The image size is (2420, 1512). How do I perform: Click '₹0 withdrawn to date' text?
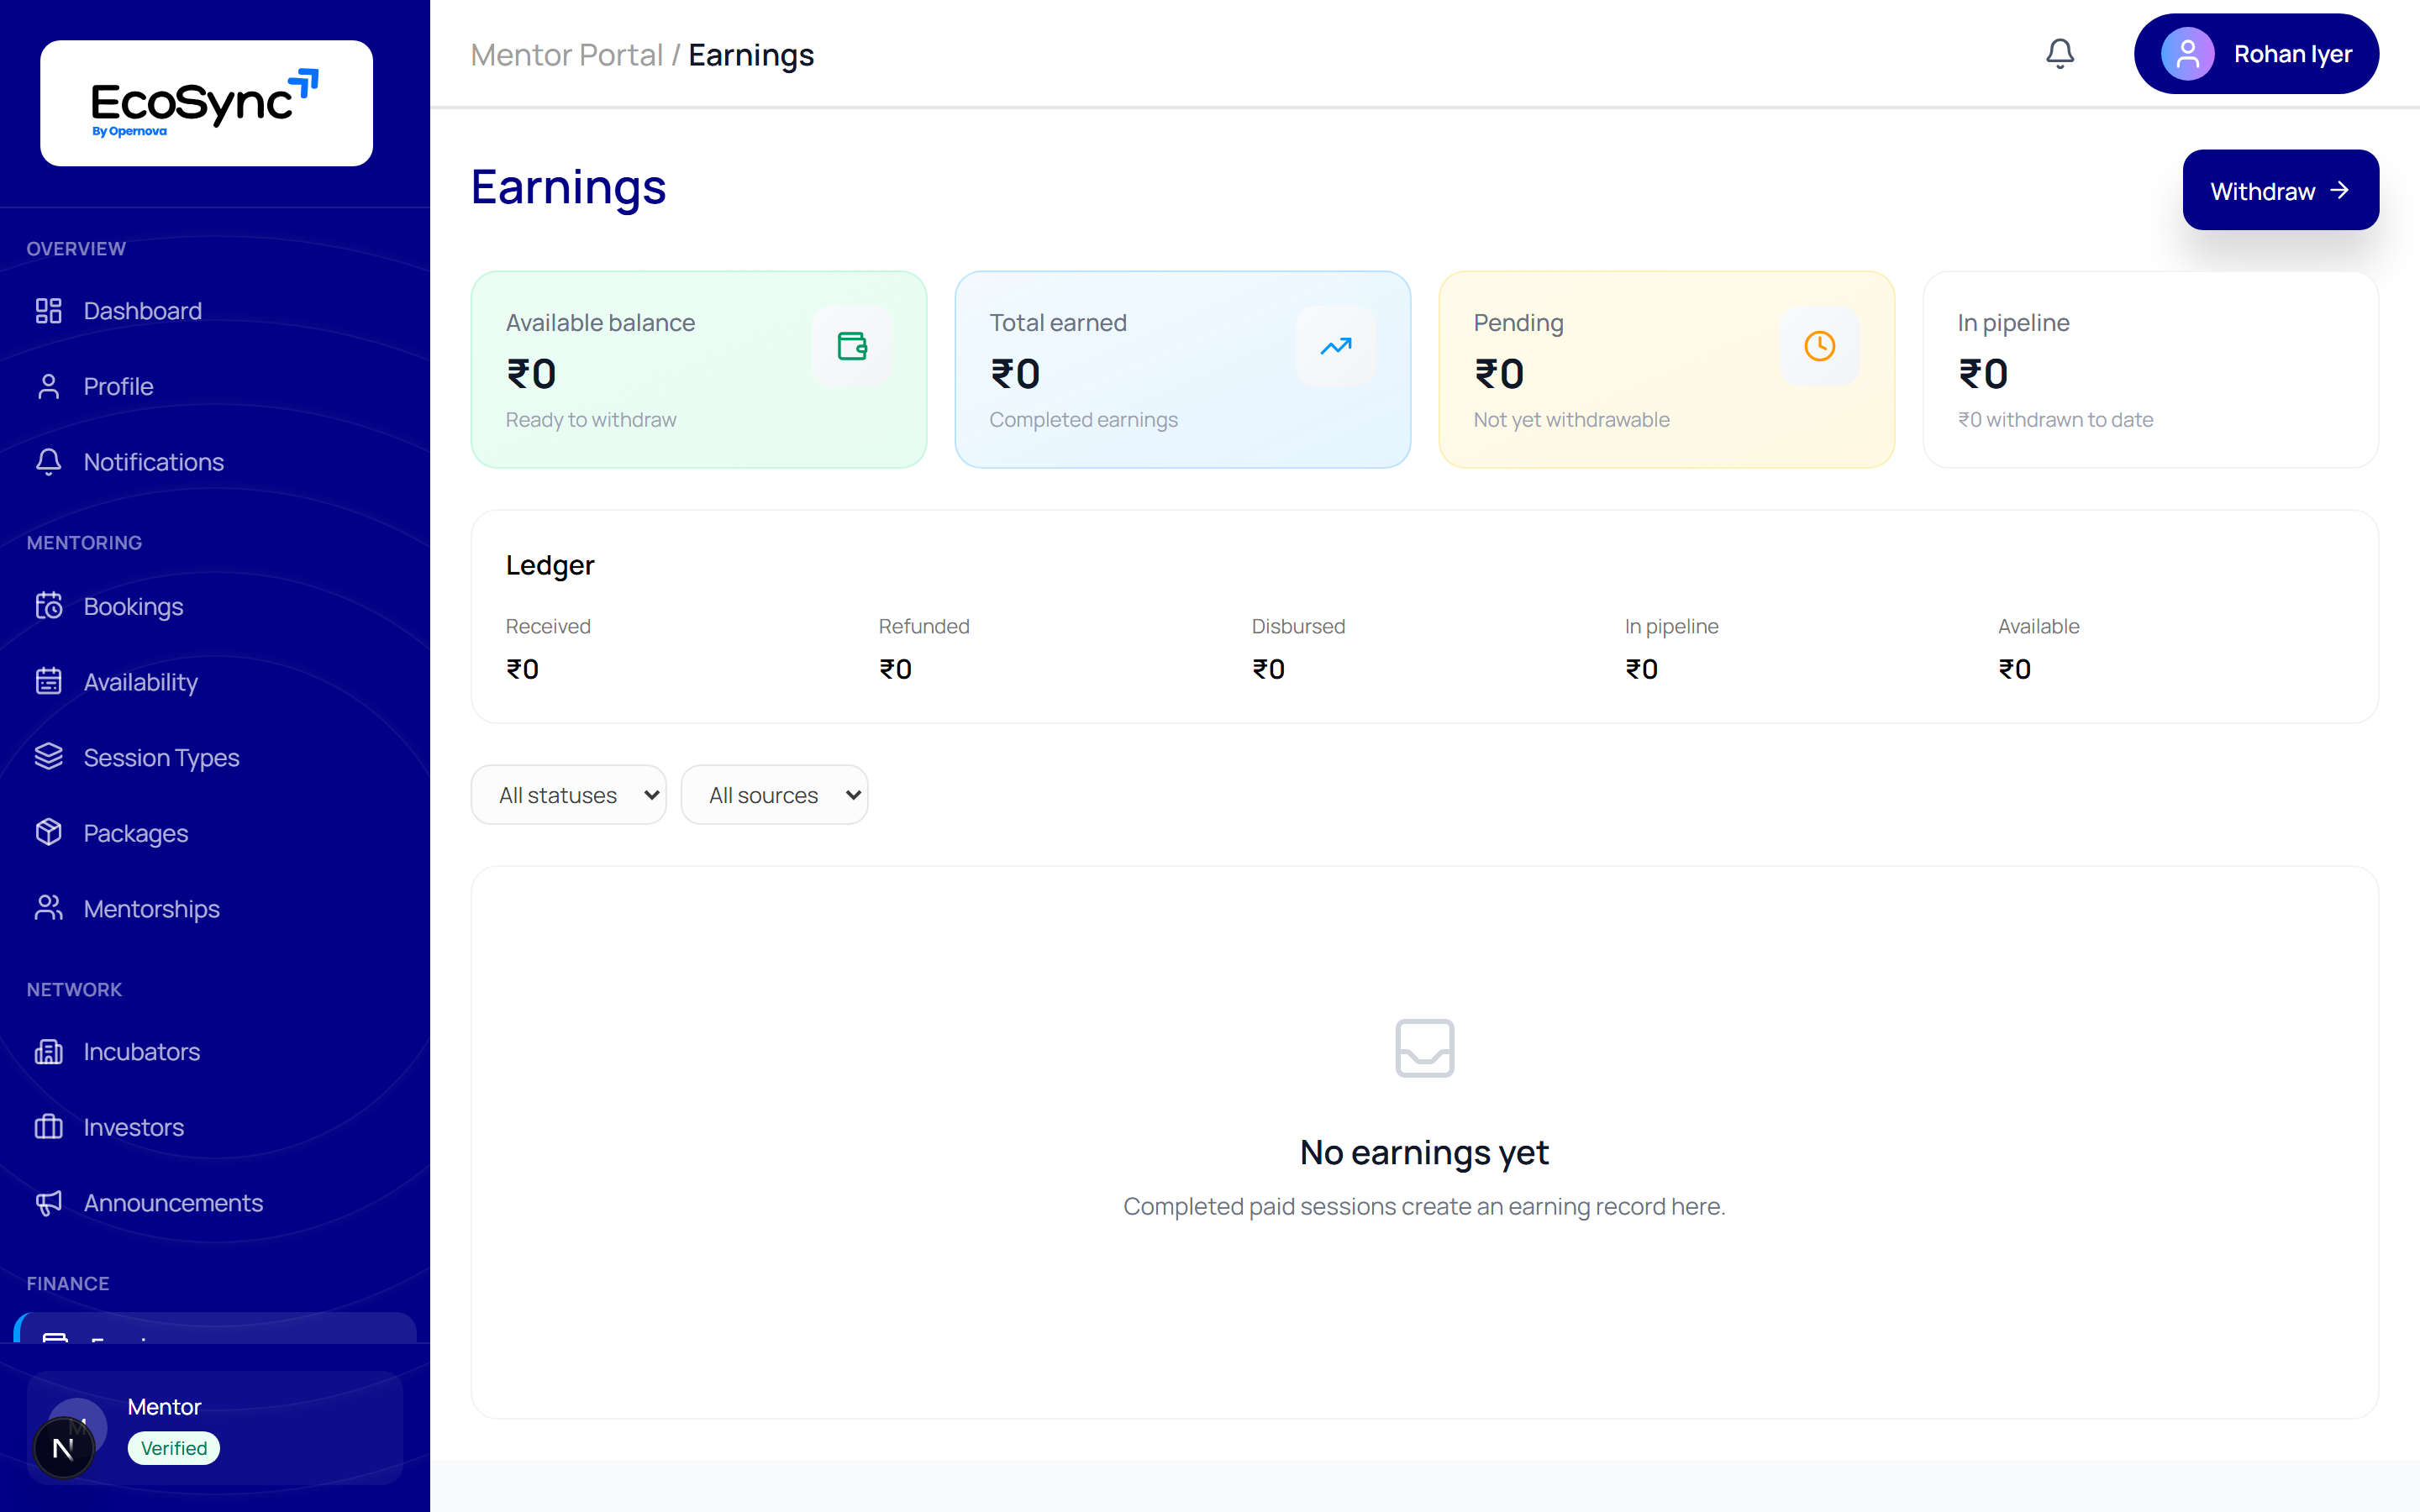point(2055,420)
